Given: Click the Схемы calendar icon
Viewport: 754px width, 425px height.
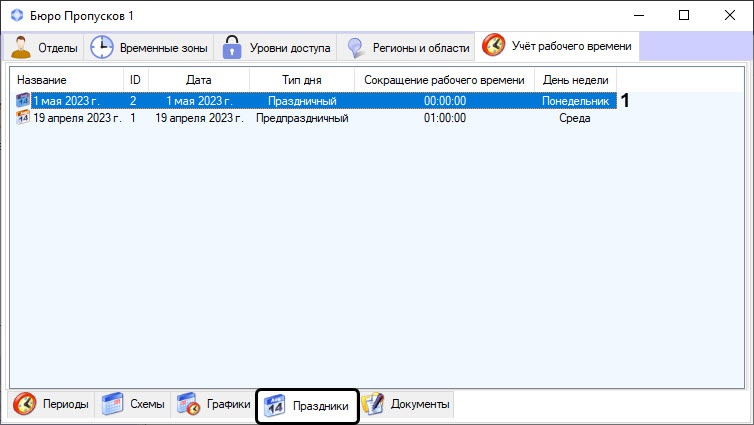Looking at the screenshot, I should [113, 404].
